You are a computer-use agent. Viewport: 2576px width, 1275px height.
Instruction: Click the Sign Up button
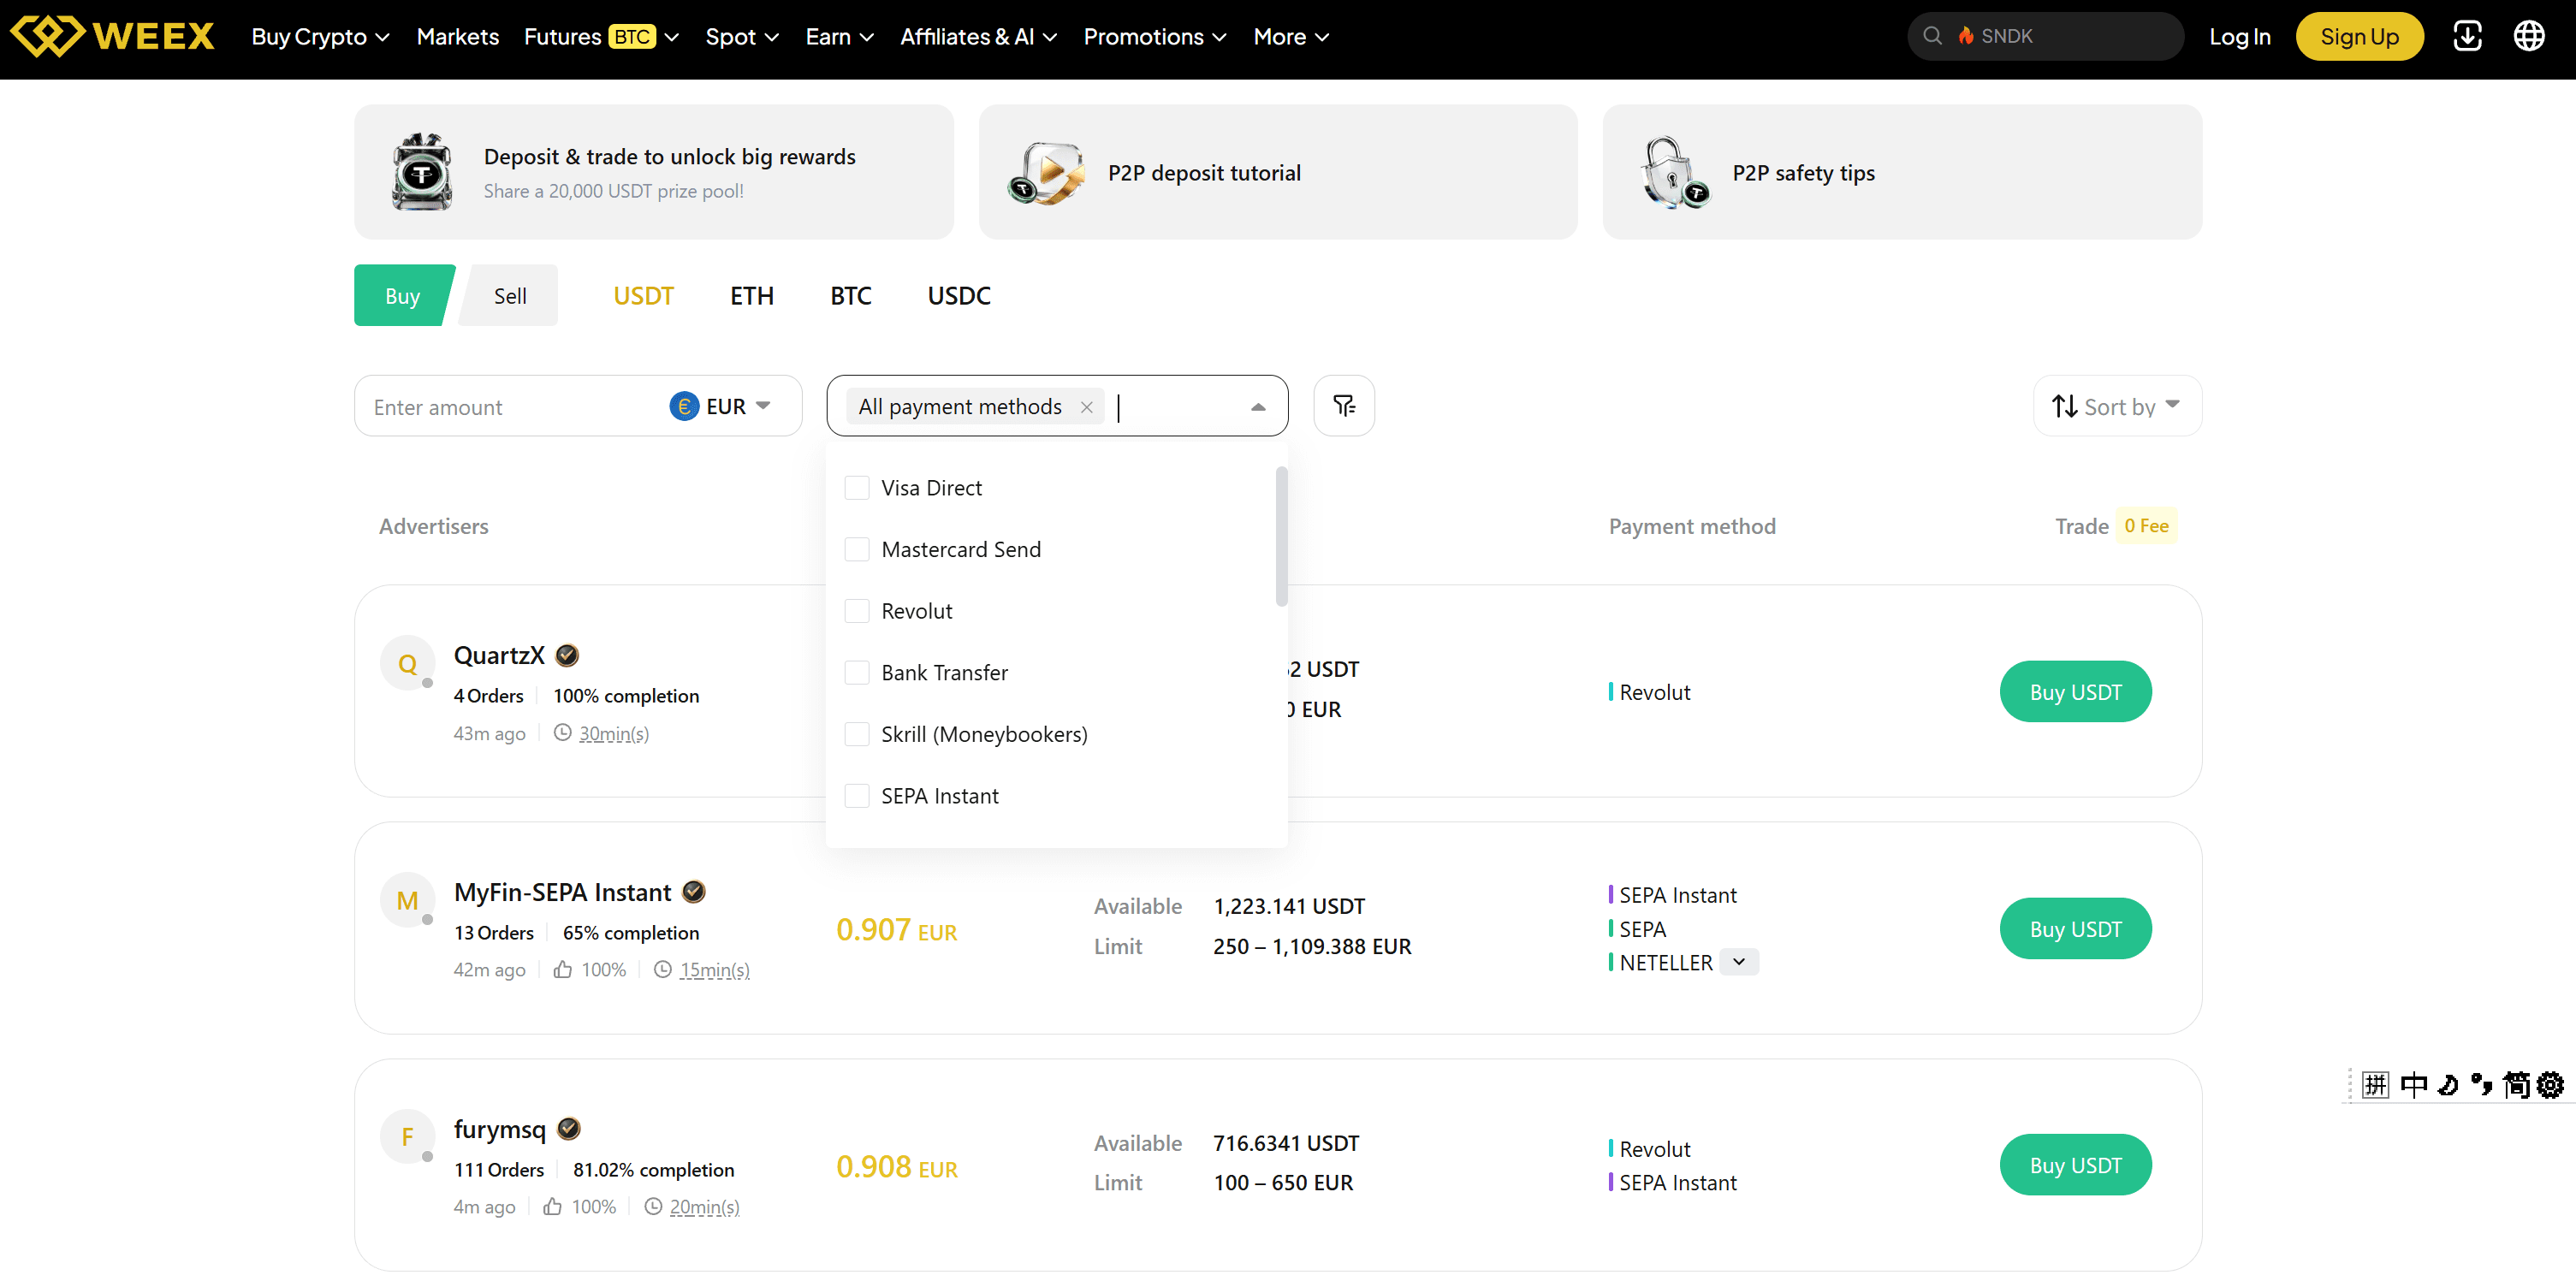2359,36
